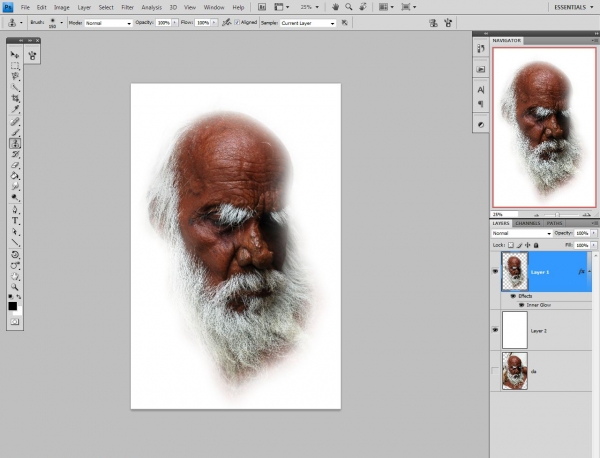Screen dimensions: 600x458
Task: Open the Flow slider arrow
Action: click(214, 23)
